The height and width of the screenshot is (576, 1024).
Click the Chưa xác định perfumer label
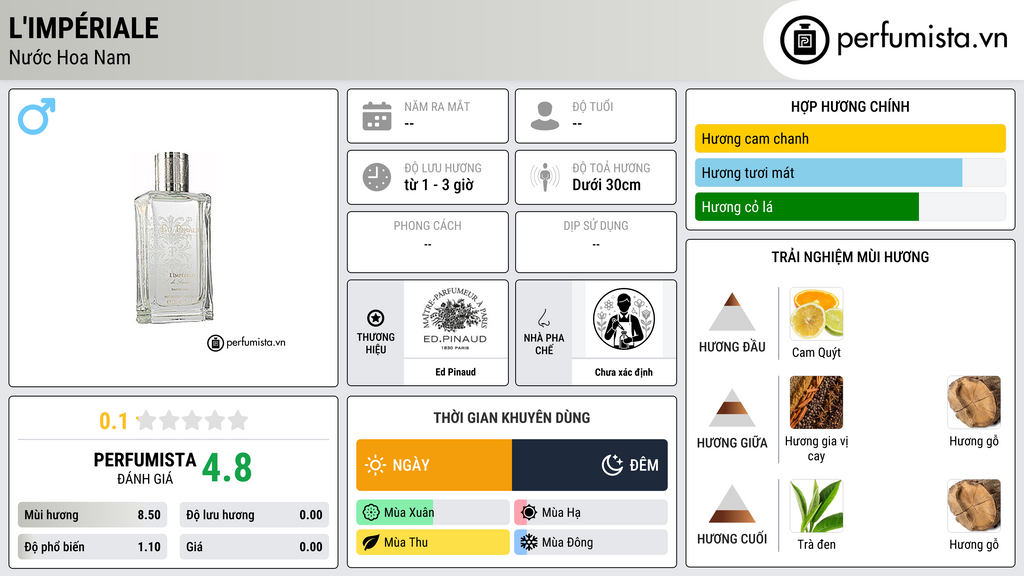624,372
